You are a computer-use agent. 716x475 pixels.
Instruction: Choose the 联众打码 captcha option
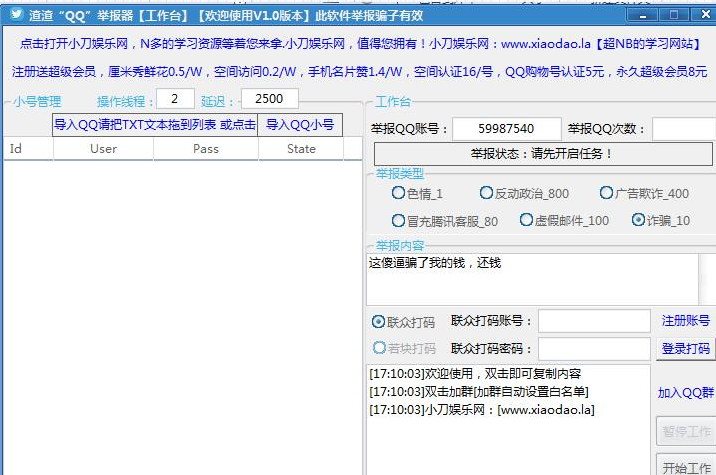click(x=403, y=322)
